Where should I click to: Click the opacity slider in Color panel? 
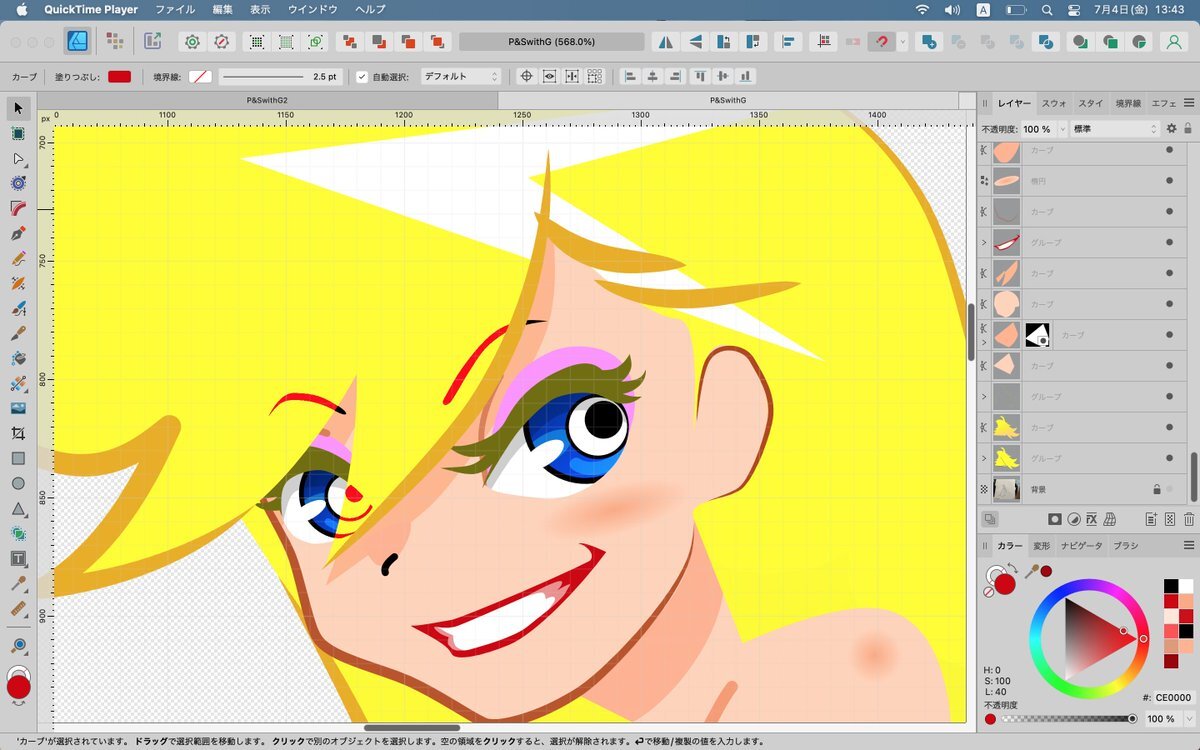pyautogui.click(x=1066, y=719)
